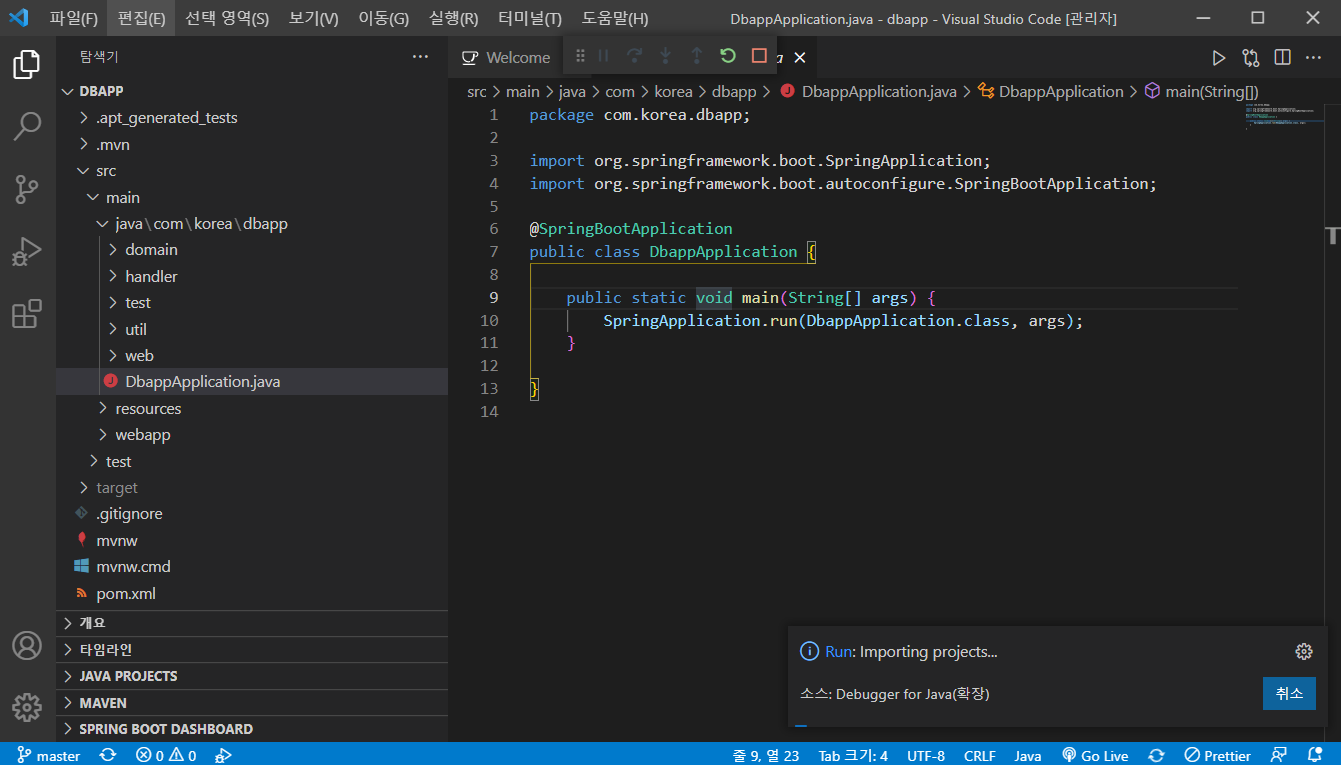1341x765 pixels.
Task: Click the debug Step Into icon
Action: coord(665,56)
